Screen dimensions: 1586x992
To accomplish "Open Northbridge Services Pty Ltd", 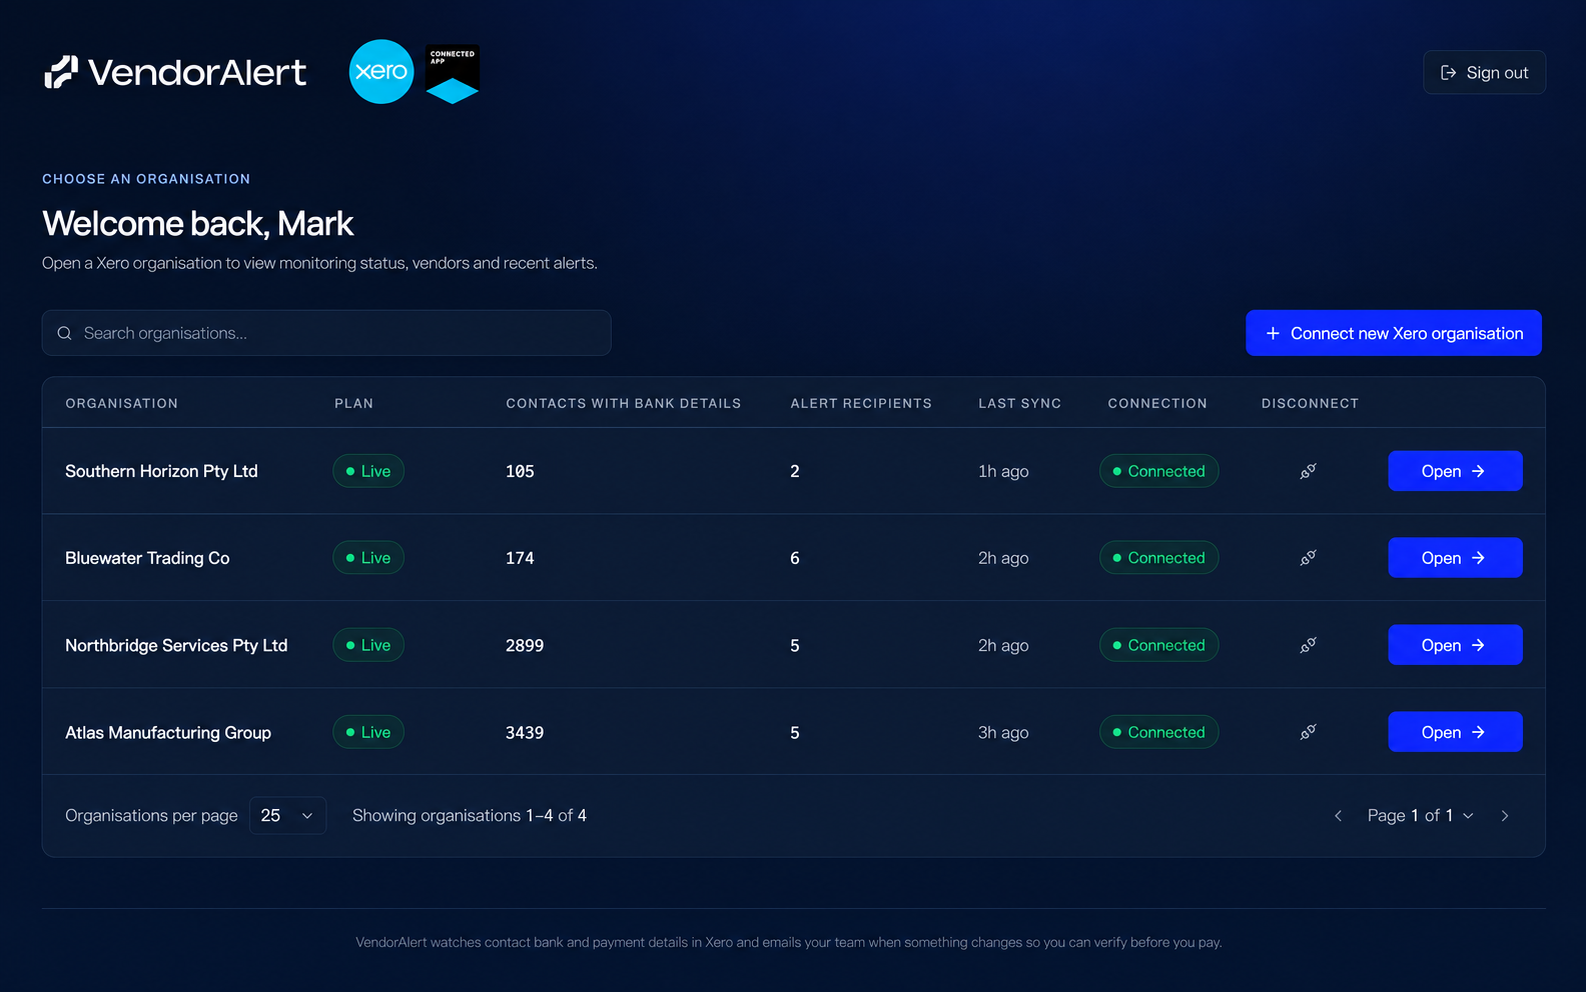I will coord(1455,645).
